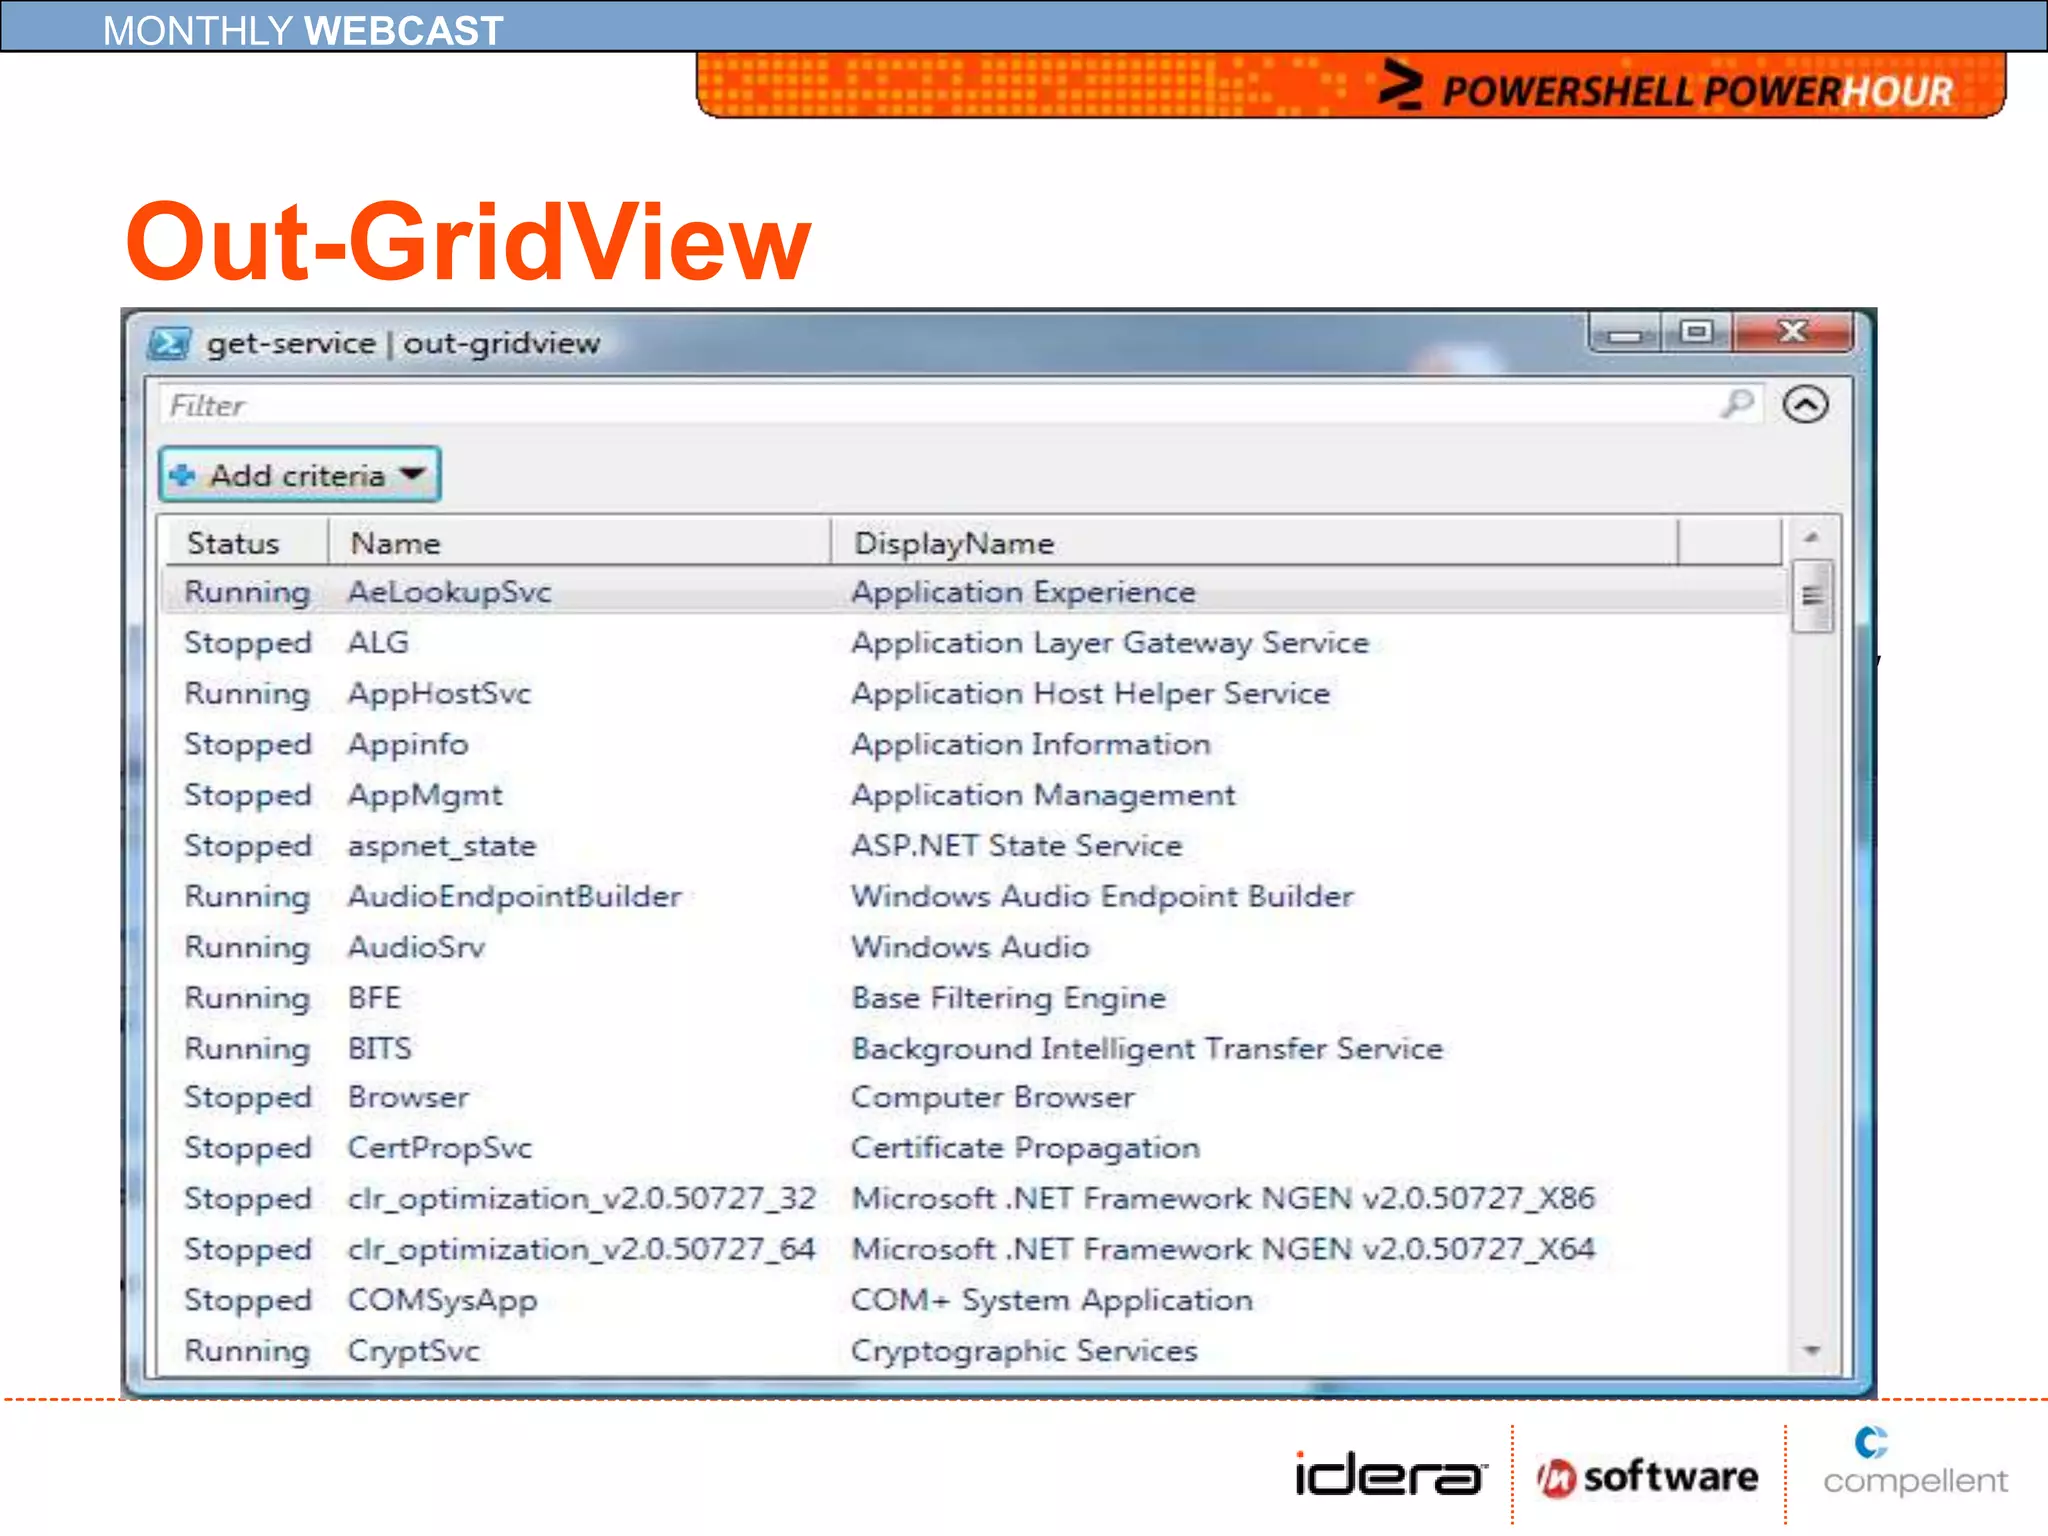The height and width of the screenshot is (1536, 2048).
Task: Click Application Host Helper Service cell
Action: click(x=1090, y=693)
